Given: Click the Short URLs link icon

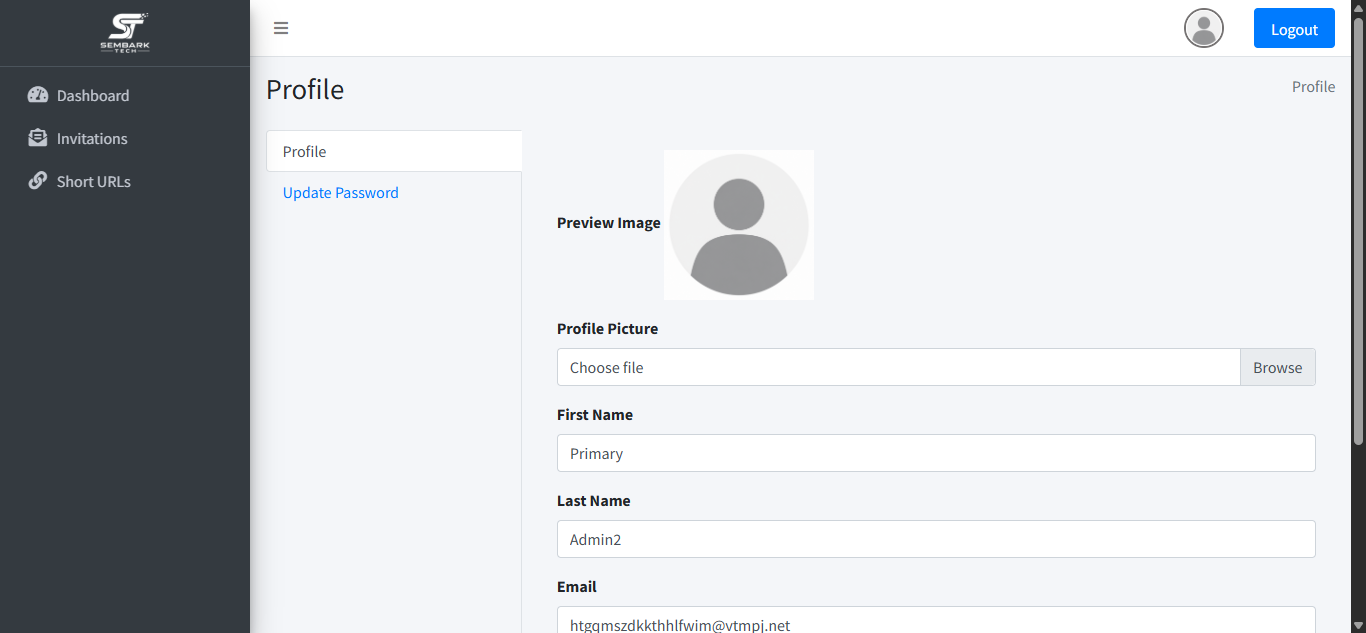Looking at the screenshot, I should coord(38,181).
